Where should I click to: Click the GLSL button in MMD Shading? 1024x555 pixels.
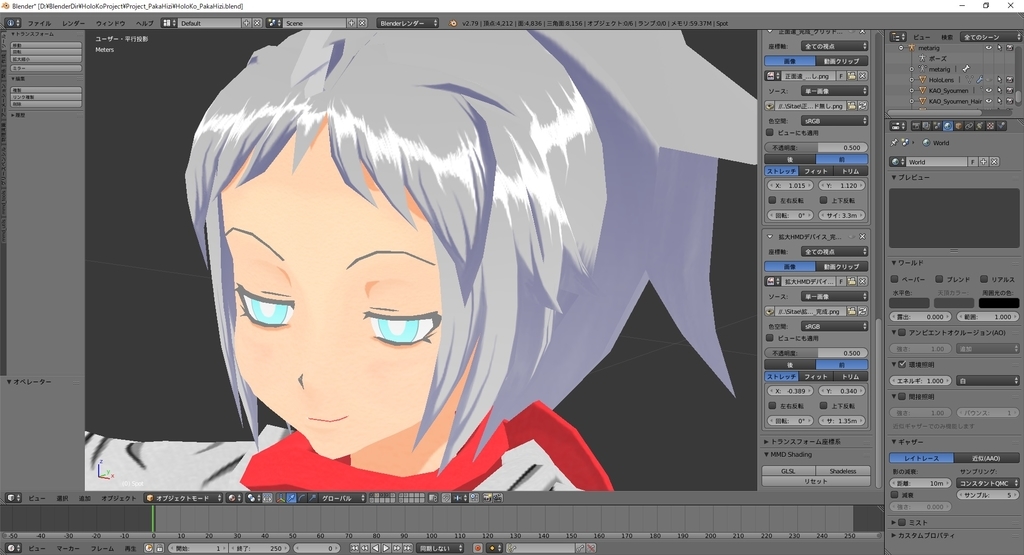click(x=788, y=471)
